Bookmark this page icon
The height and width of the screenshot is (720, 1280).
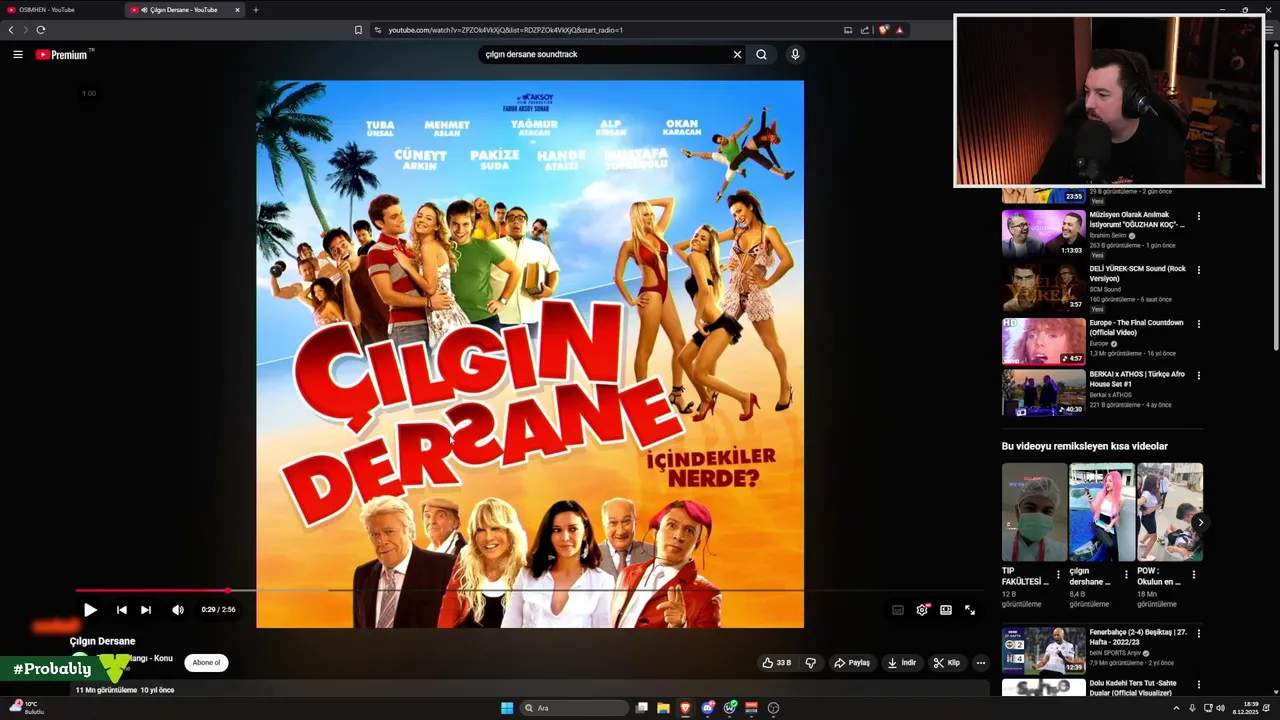point(358,30)
